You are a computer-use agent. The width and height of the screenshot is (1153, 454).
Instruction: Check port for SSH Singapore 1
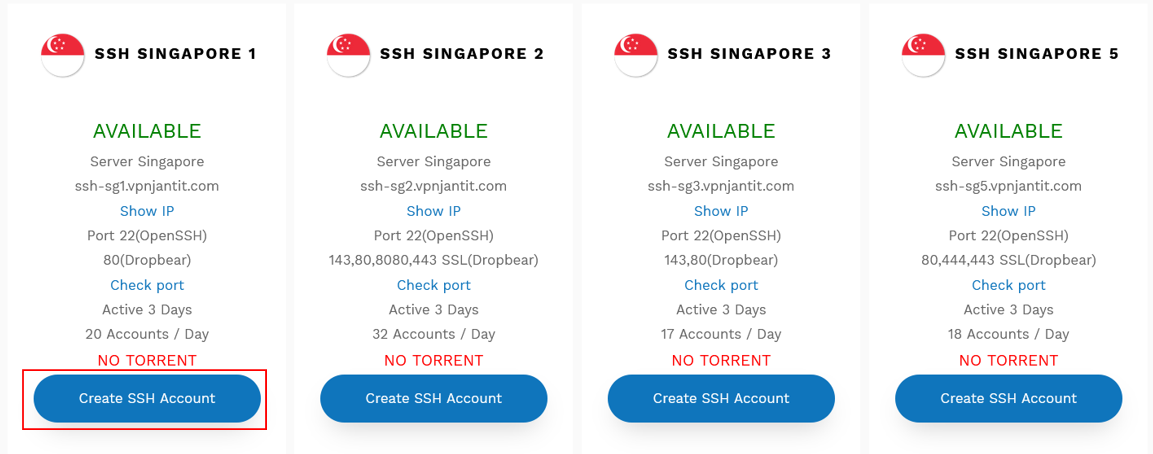(x=147, y=285)
